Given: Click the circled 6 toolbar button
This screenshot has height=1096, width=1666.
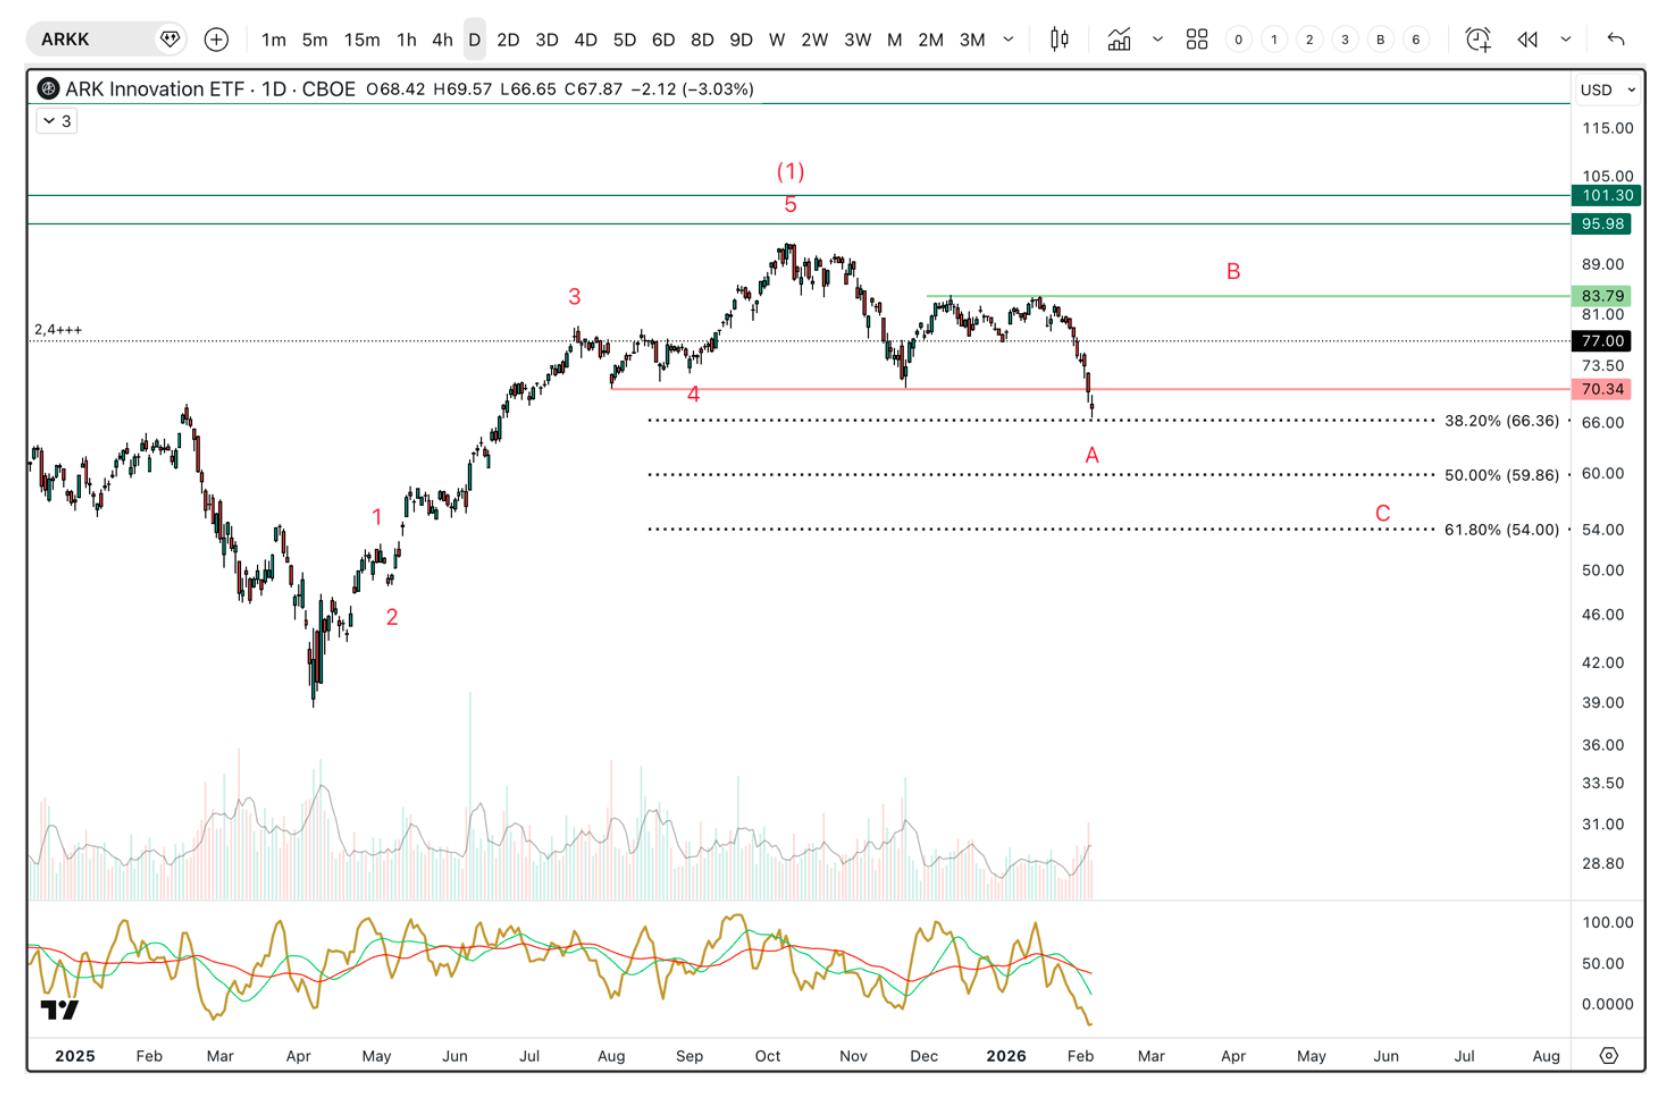Looking at the screenshot, I should pyautogui.click(x=1416, y=39).
